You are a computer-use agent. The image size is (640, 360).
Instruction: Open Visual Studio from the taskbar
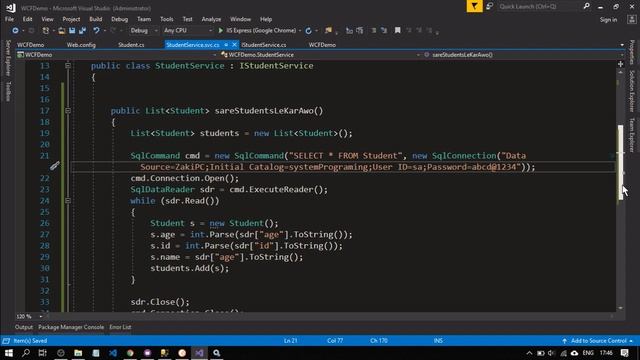pyautogui.click(x=199, y=353)
